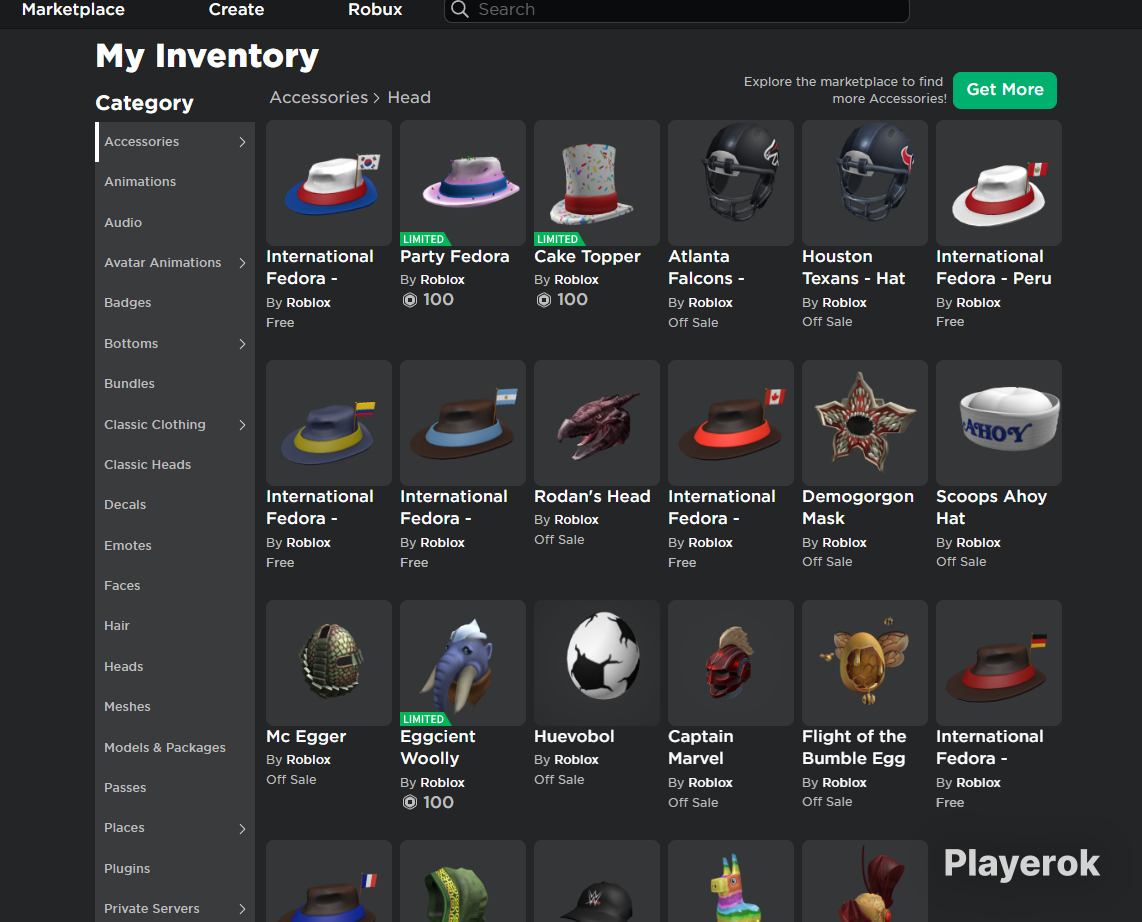The height and width of the screenshot is (922, 1142).
Task: Select the Badges category
Action: [x=127, y=303]
